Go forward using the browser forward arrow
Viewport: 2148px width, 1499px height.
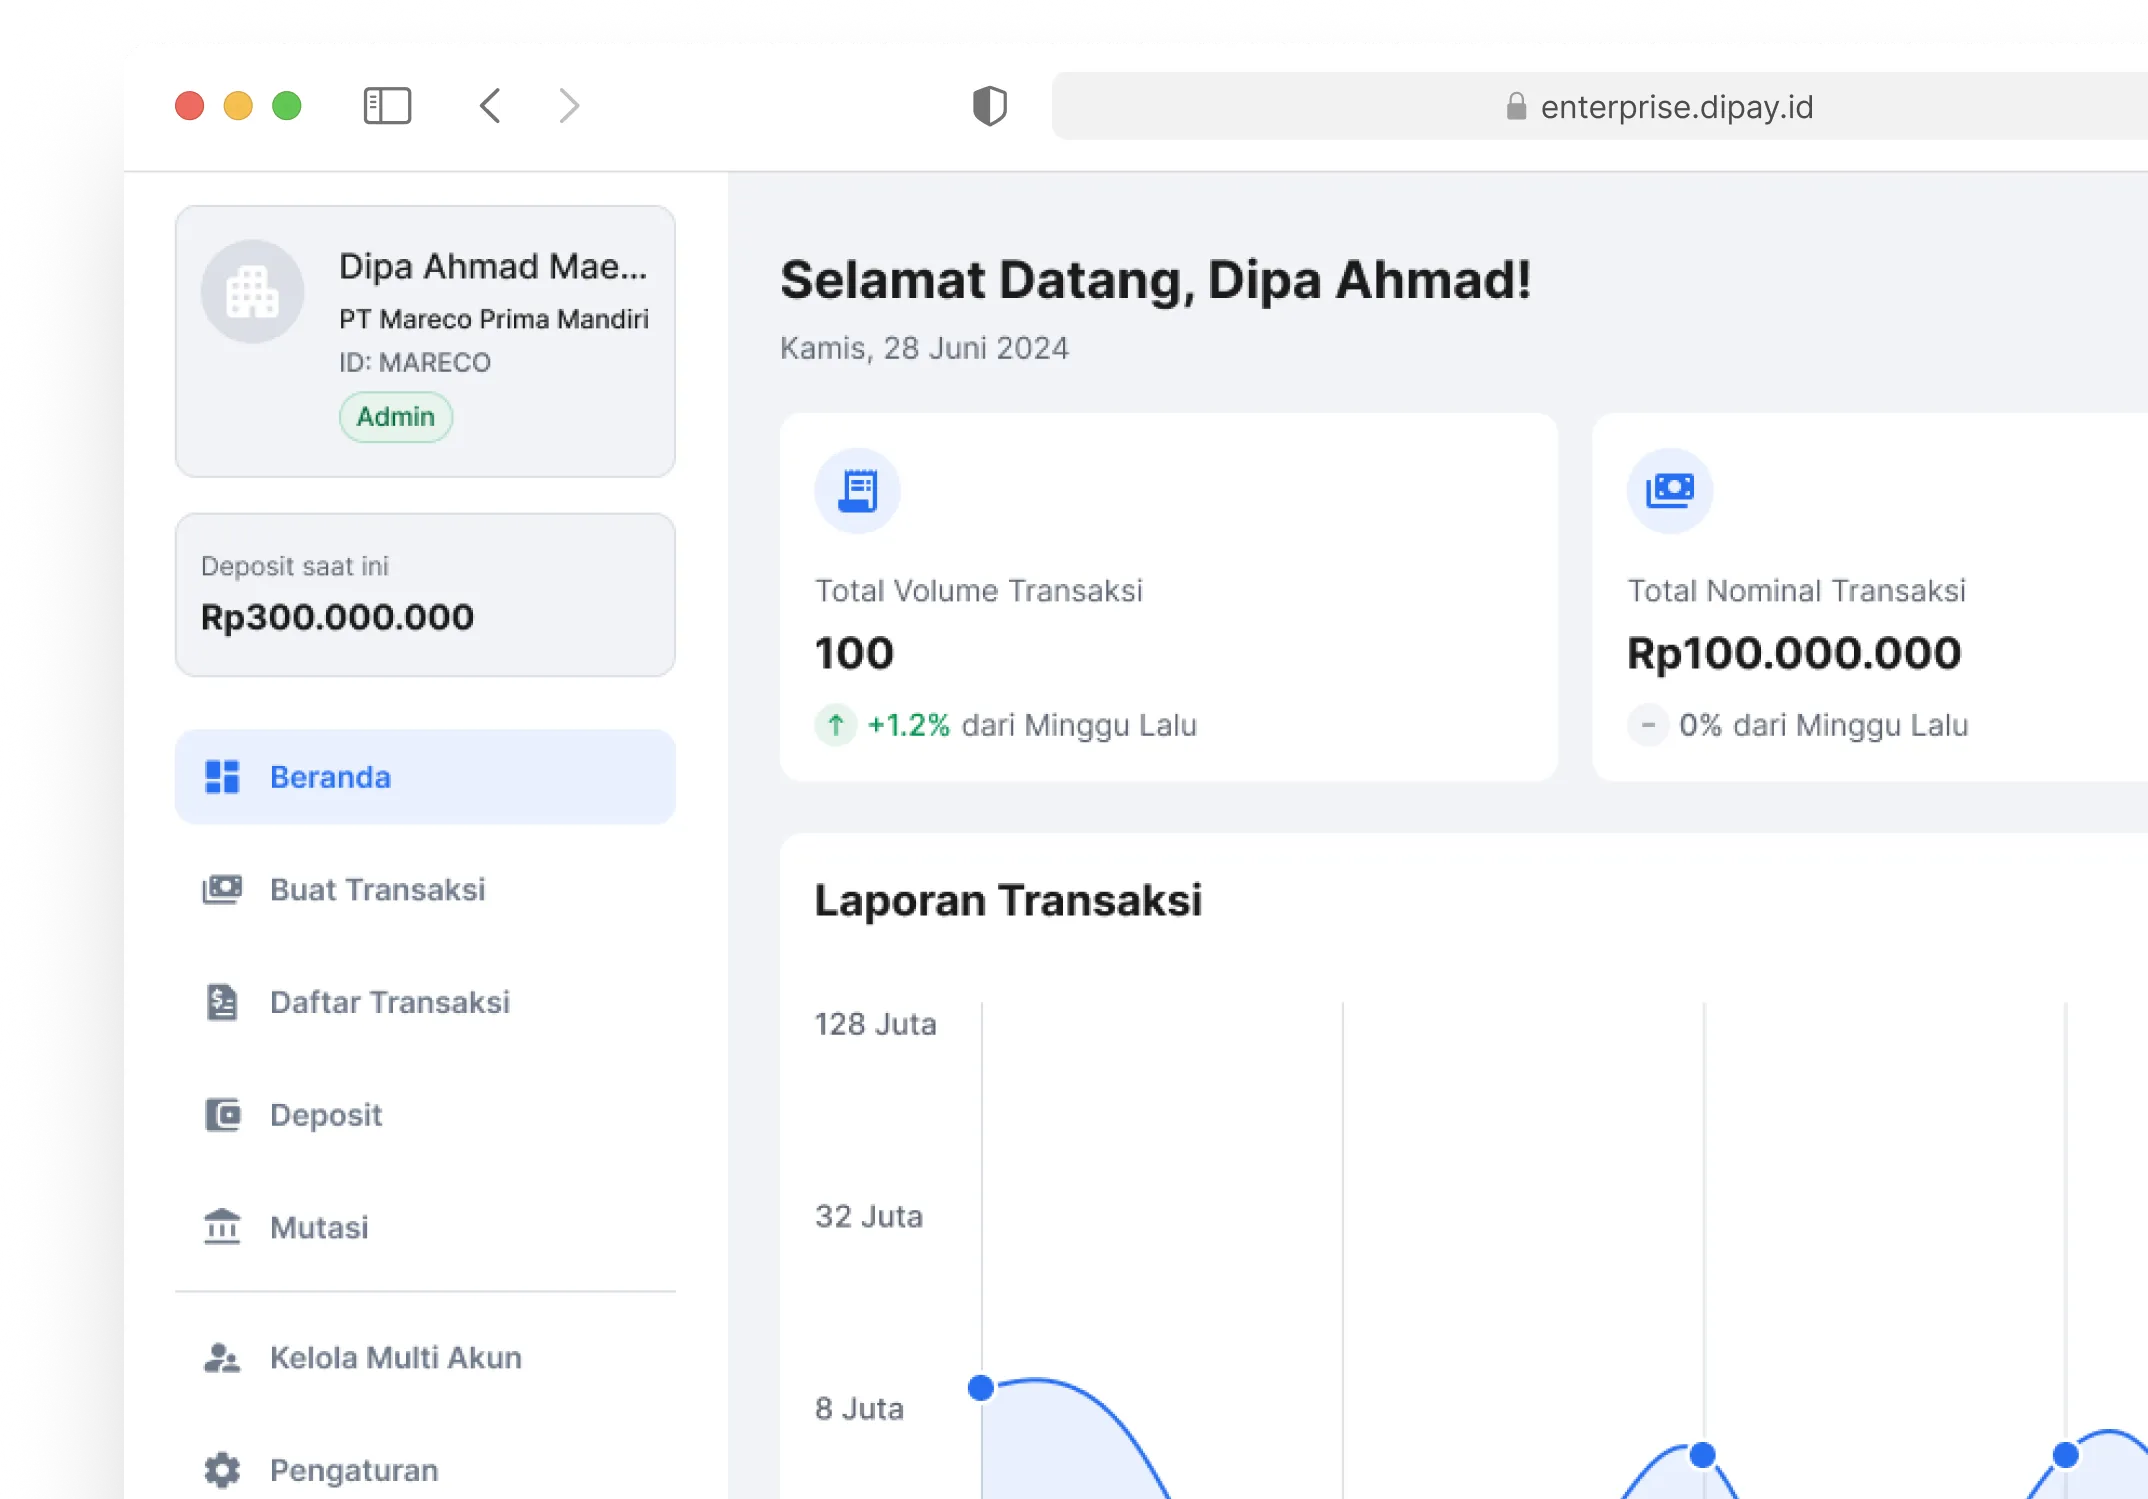tap(569, 106)
